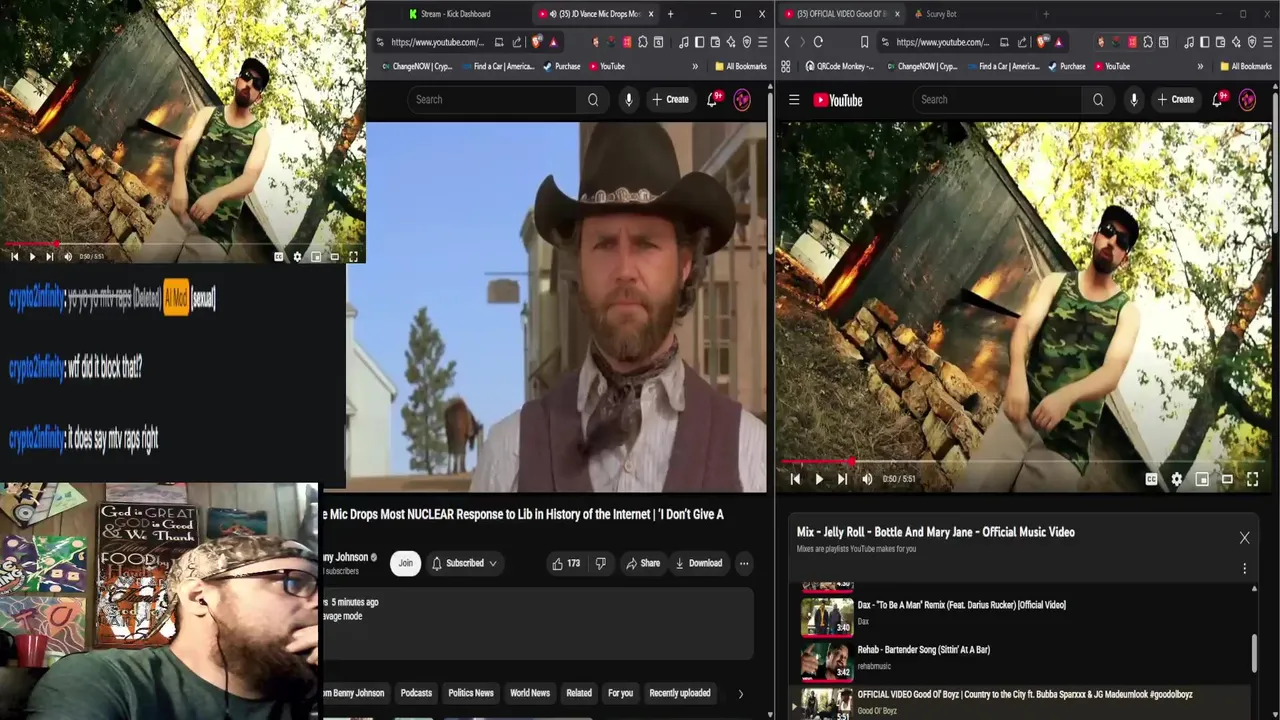Mute volume on the top-left overlay video
The image size is (1280, 720).
(x=68, y=257)
